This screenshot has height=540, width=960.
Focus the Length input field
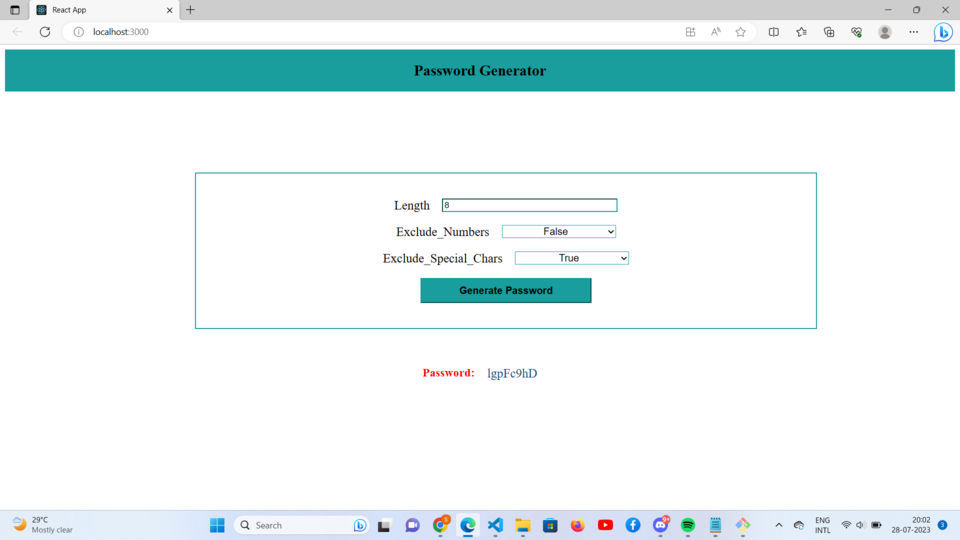tap(530, 205)
